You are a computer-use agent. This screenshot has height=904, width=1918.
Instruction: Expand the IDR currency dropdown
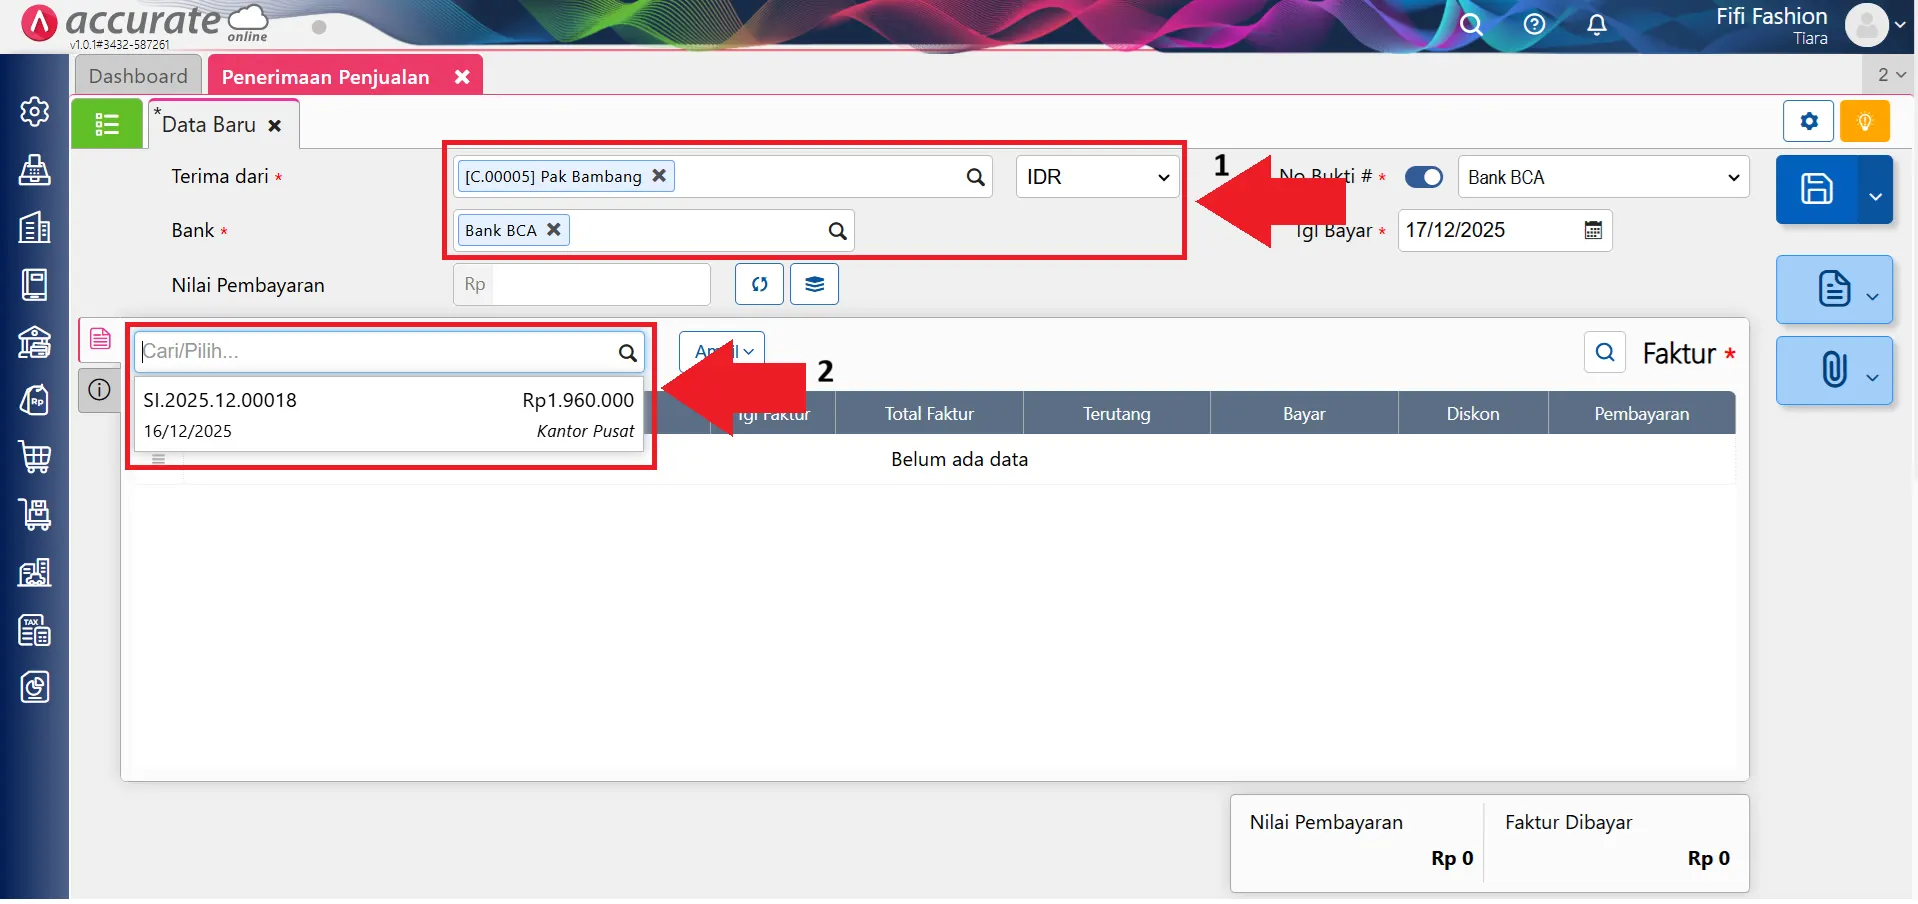[1097, 177]
